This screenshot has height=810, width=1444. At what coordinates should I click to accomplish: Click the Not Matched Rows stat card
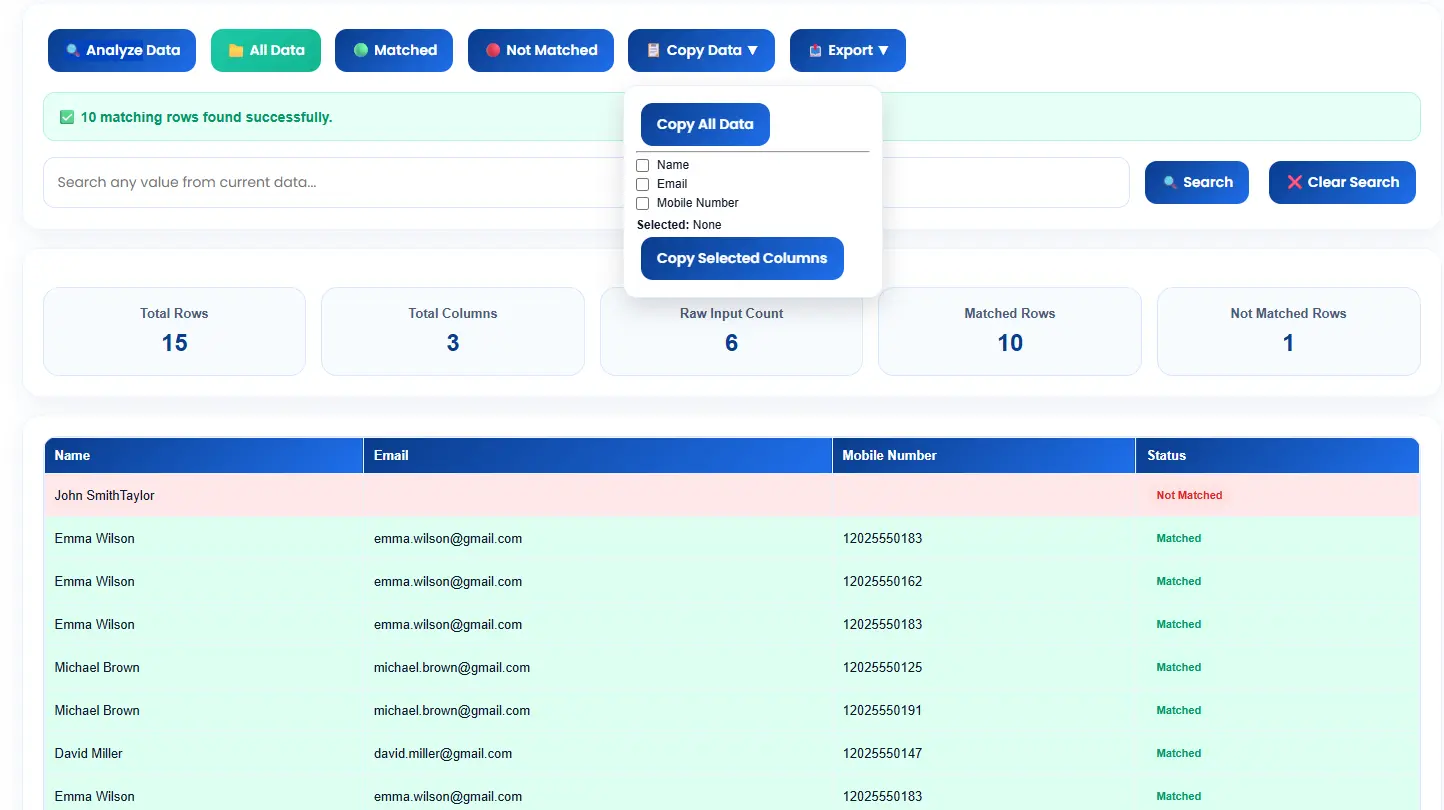pyautogui.click(x=1288, y=332)
